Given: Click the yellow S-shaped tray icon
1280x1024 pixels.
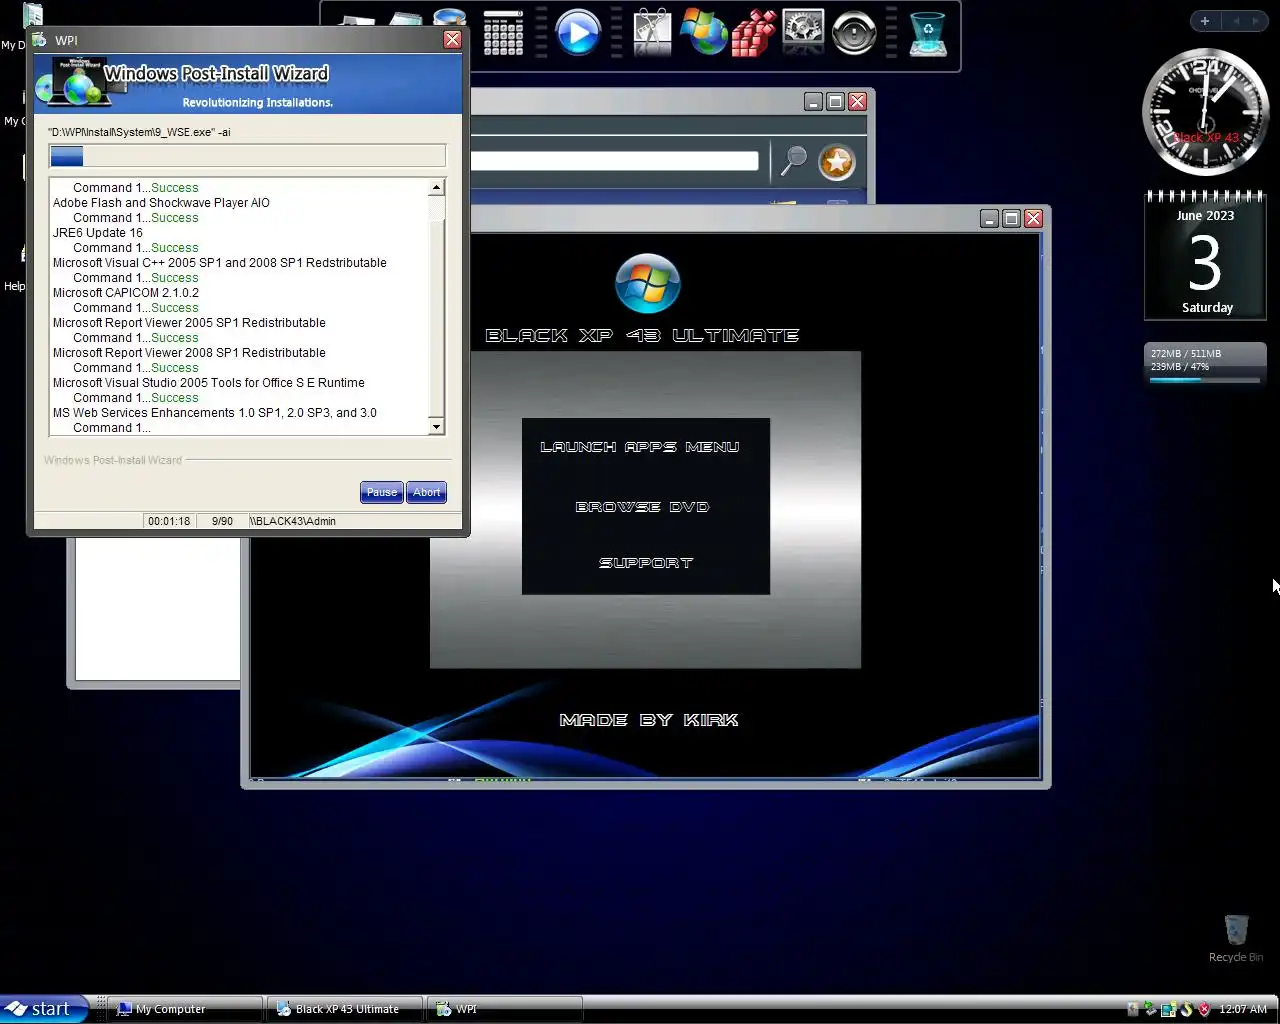Looking at the screenshot, I should [x=1186, y=1009].
